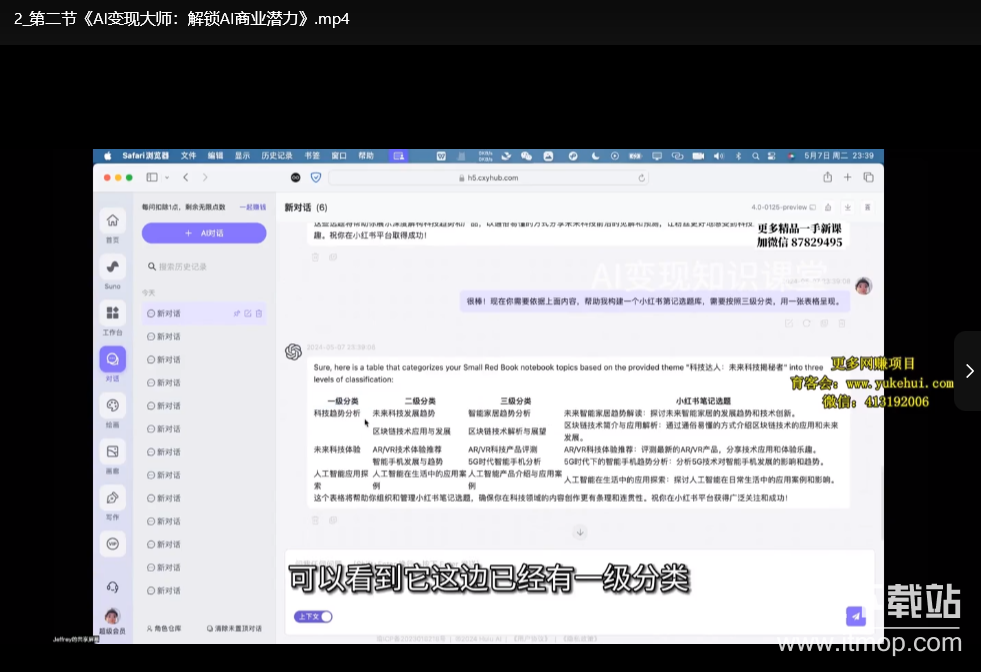This screenshot has width=981, height=672.
Task: Open the VIP badge icon in sidebar
Action: (x=113, y=544)
